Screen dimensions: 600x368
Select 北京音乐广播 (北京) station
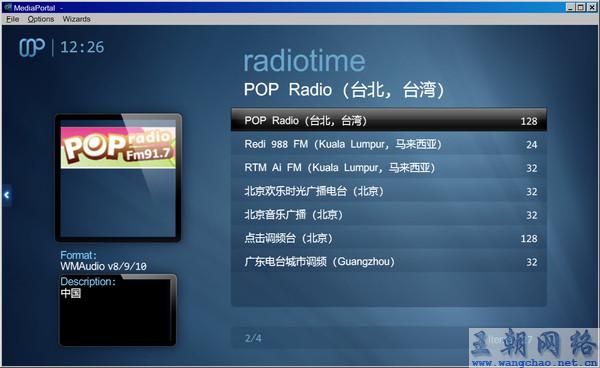point(389,215)
